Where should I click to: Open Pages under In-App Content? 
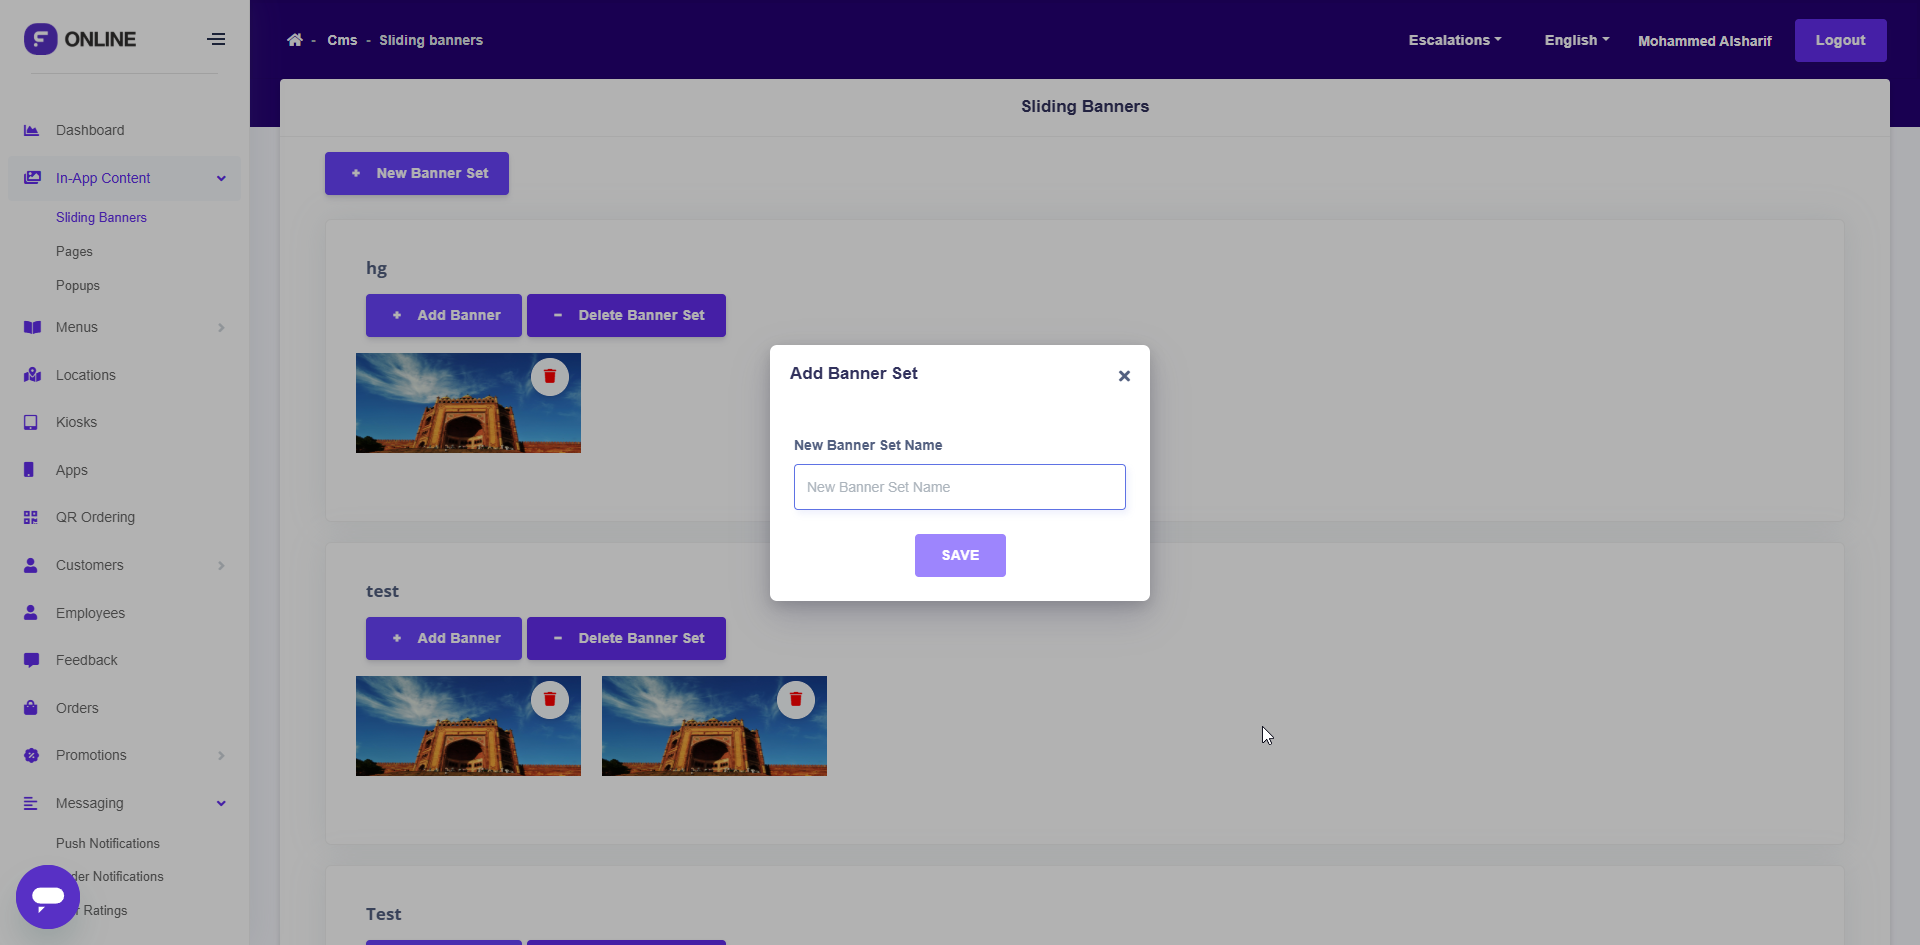tap(74, 252)
